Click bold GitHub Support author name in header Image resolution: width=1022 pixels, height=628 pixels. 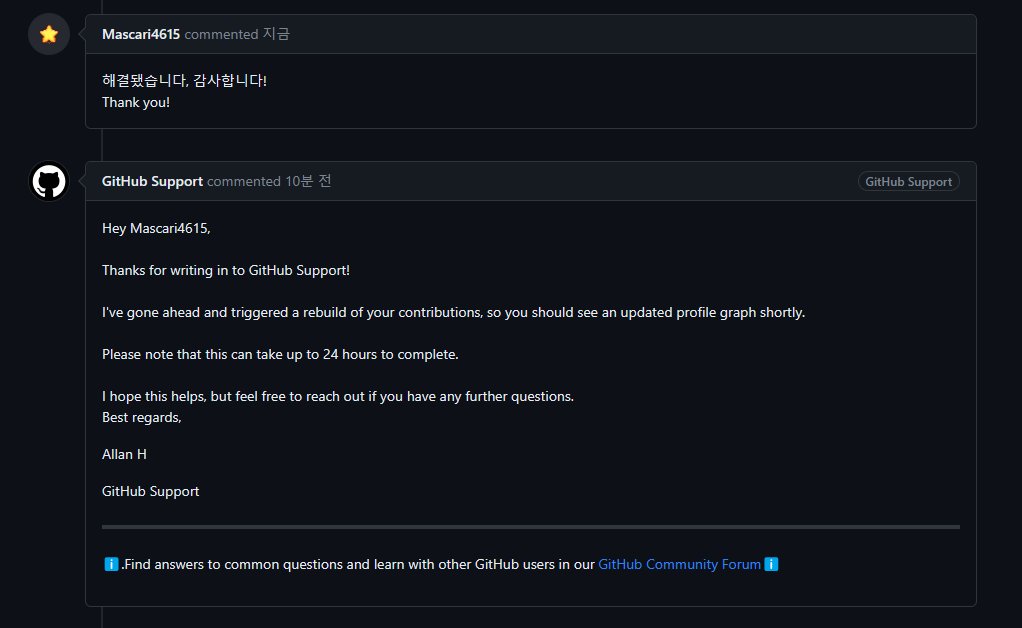pos(152,181)
